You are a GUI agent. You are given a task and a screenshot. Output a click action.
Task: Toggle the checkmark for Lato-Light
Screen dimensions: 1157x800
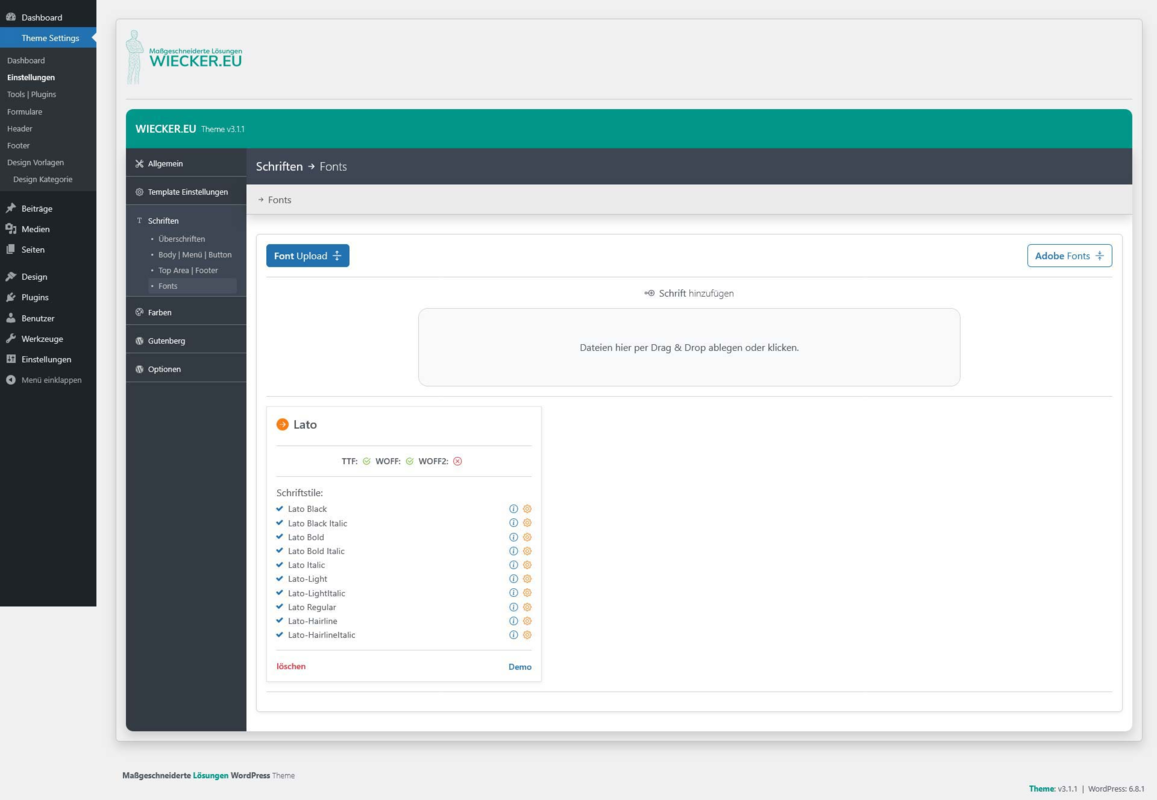pos(280,579)
